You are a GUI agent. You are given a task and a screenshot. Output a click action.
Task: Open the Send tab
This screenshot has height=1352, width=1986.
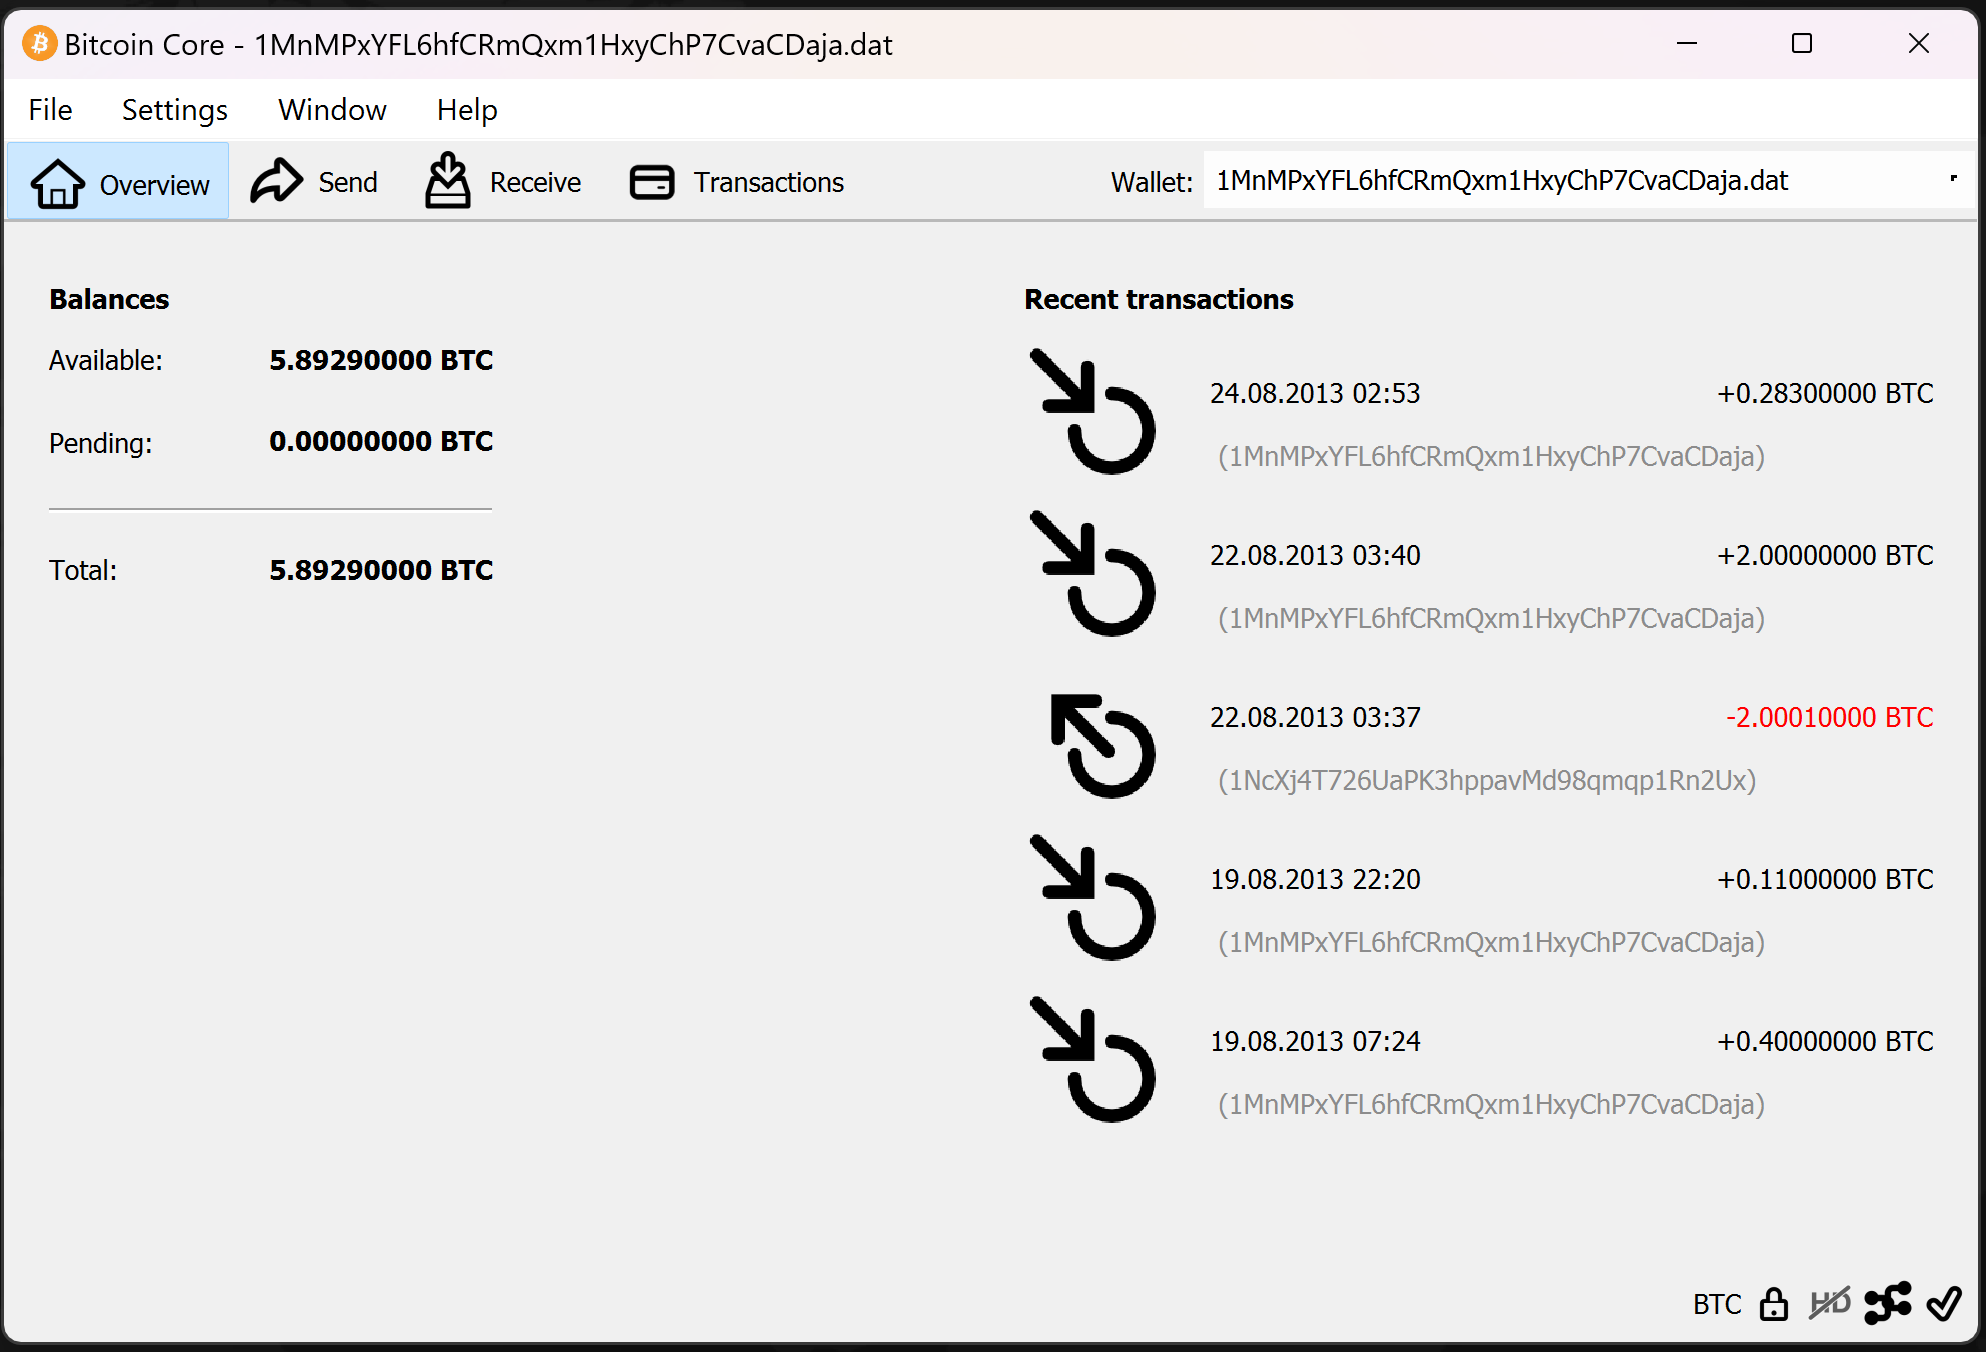tap(314, 182)
